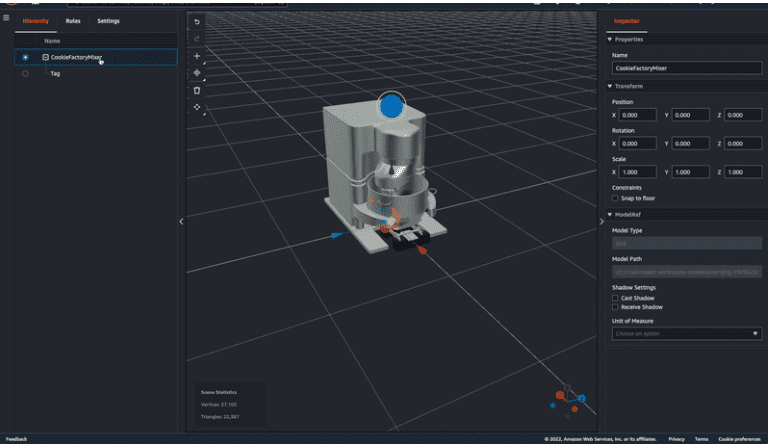Click Position X value field
The width and height of the screenshot is (771, 448).
637,115
